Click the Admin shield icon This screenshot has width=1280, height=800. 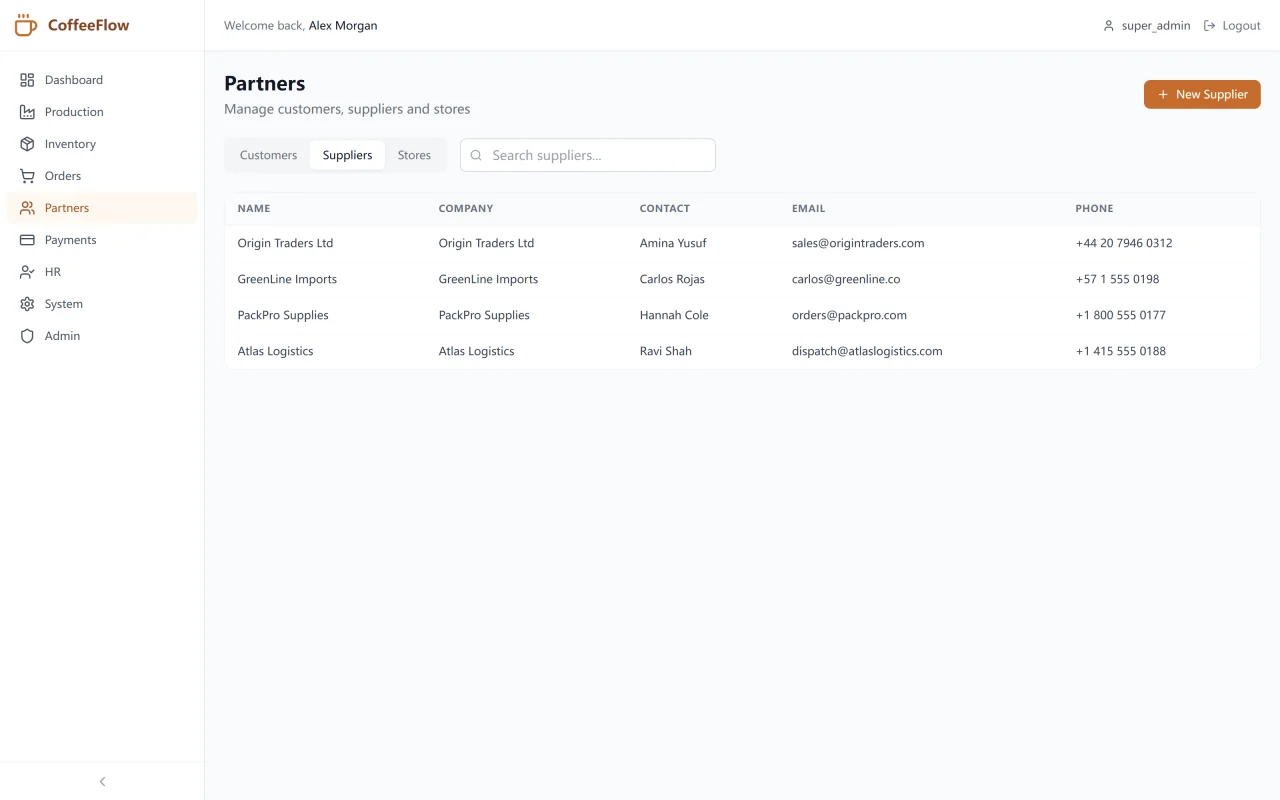(x=27, y=336)
